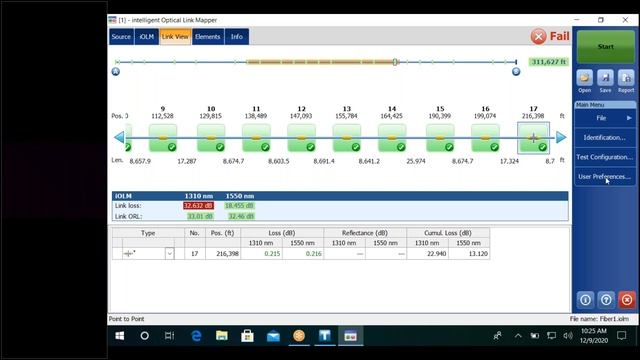Click the Fail status indicator

click(550, 36)
